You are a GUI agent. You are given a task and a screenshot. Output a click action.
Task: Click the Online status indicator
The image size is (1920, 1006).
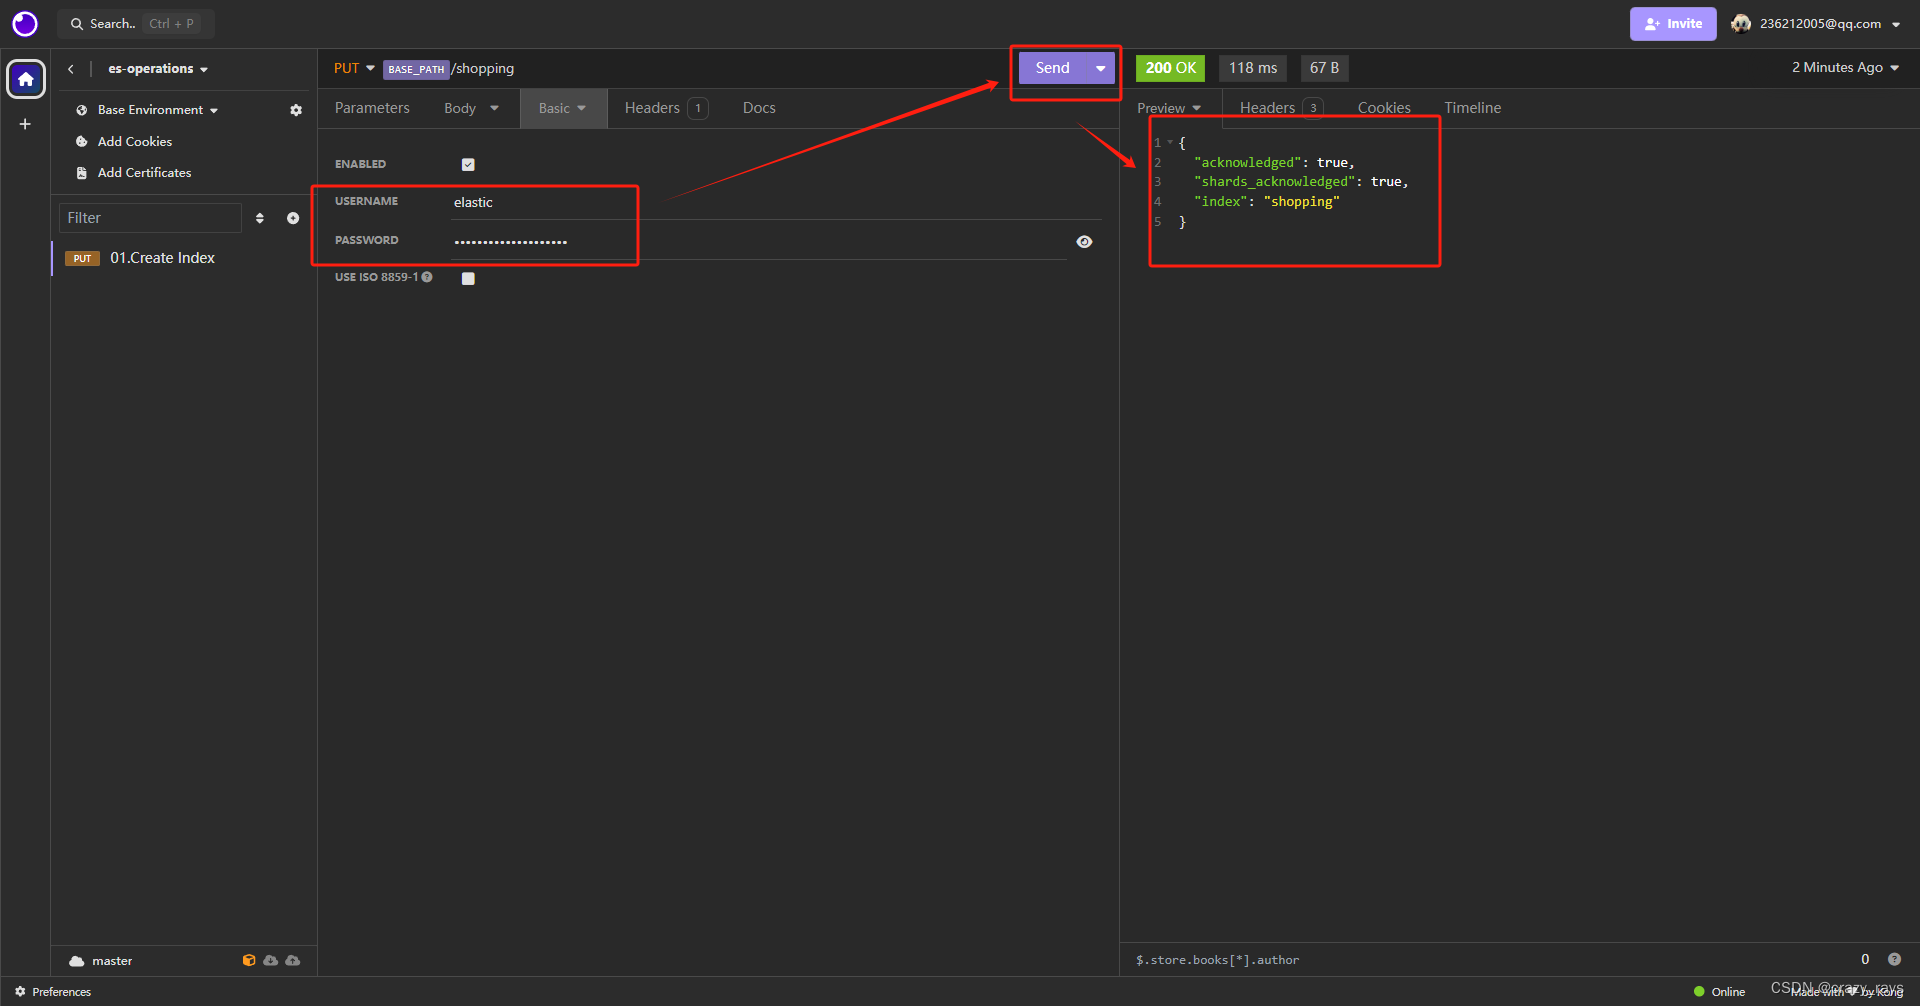1720,992
